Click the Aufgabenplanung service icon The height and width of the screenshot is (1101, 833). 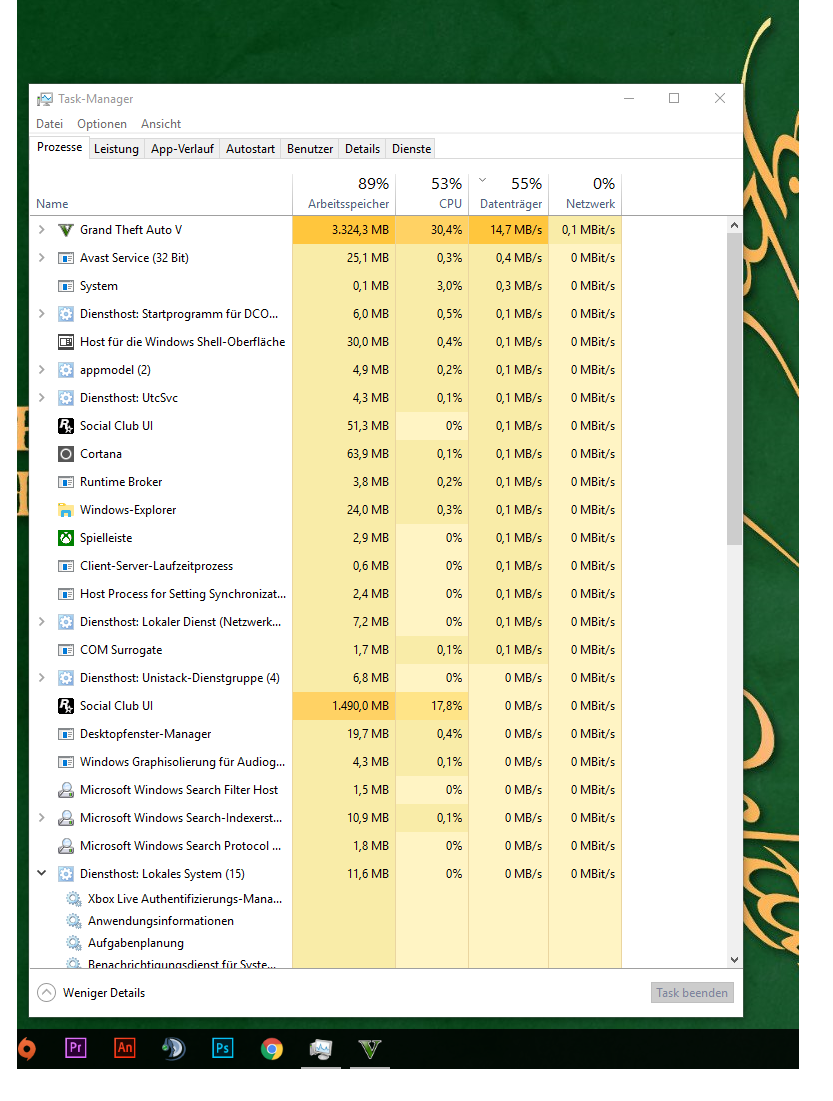pyautogui.click(x=73, y=943)
